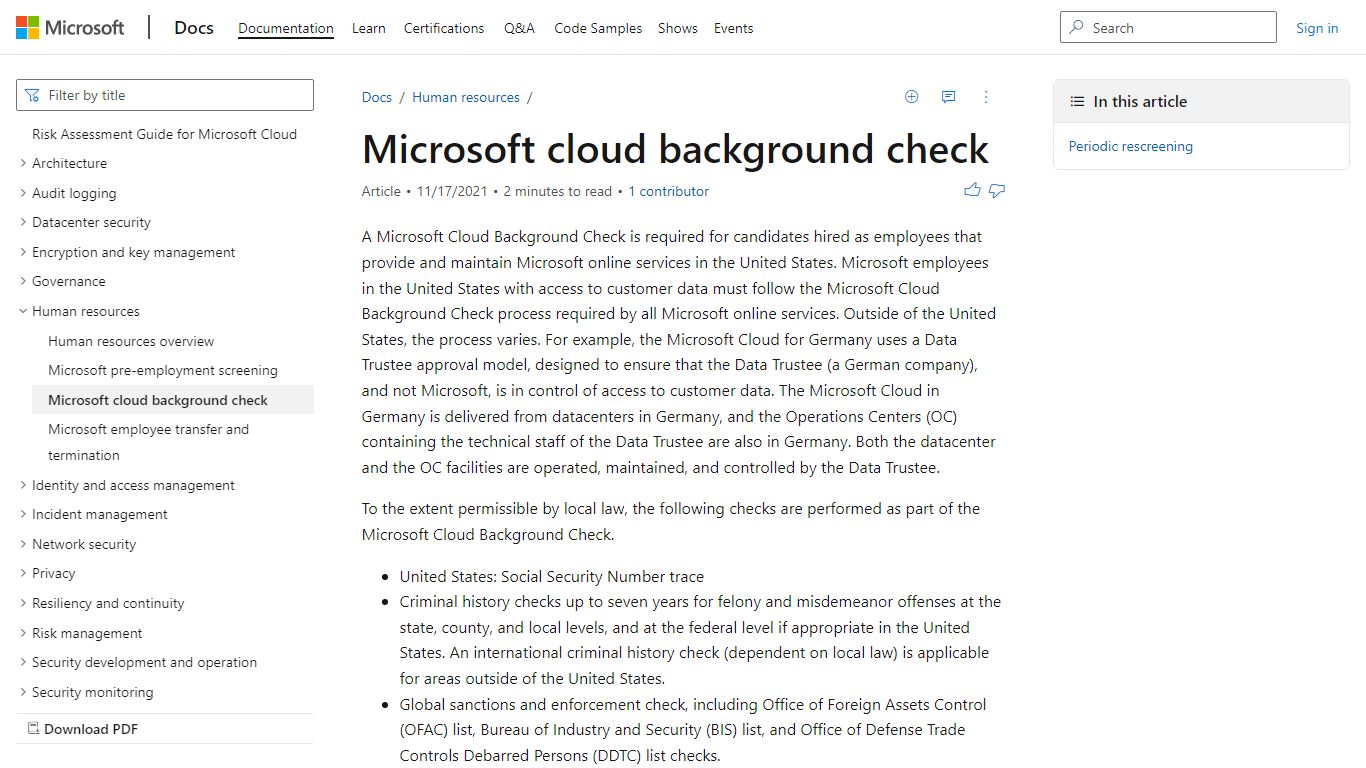This screenshot has height=768, width=1366.
Task: Expand the Network security section
Action: [x=23, y=544]
